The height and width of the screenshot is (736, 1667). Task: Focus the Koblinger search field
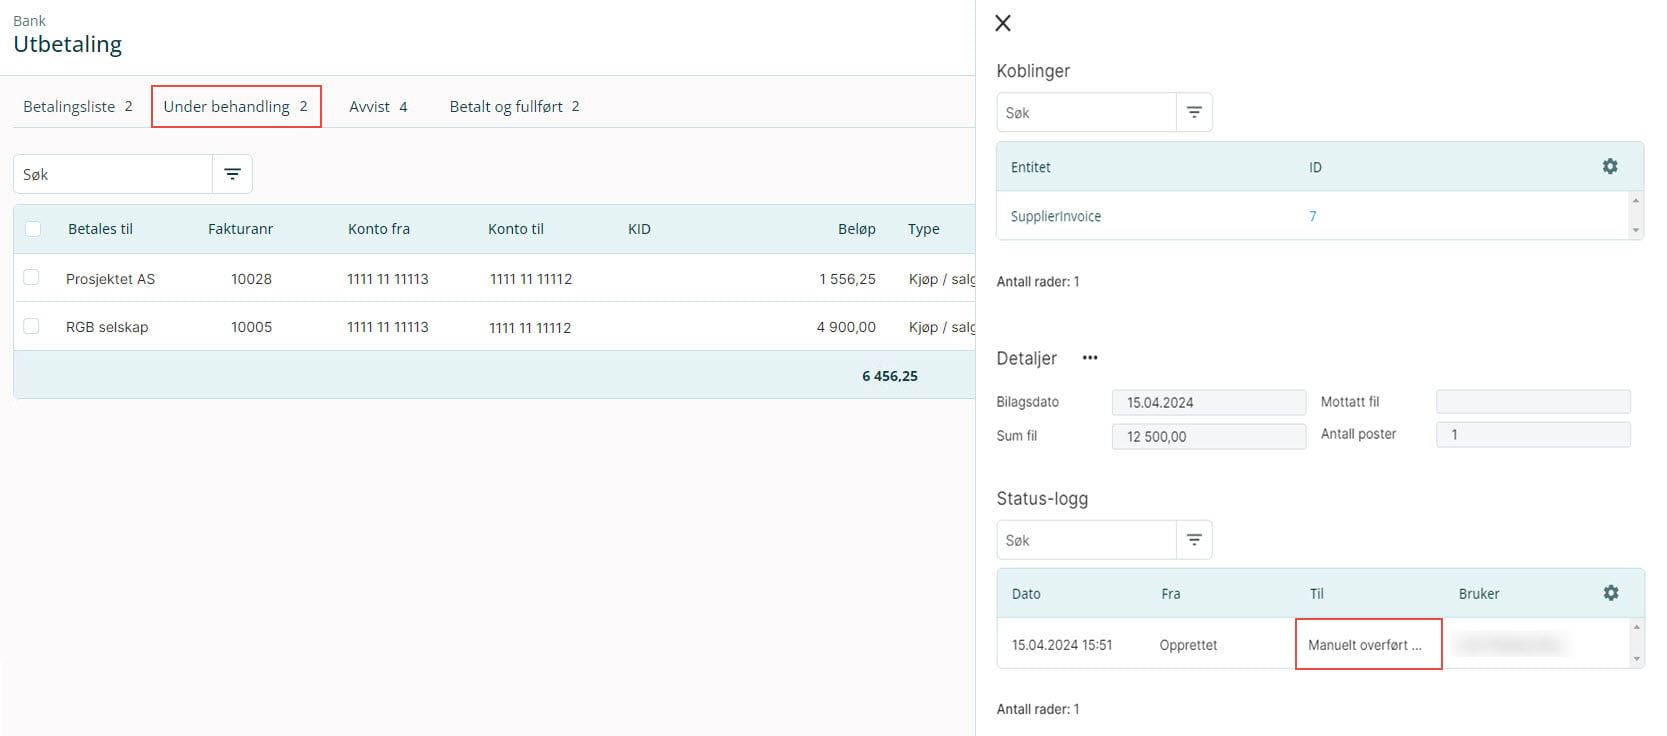click(x=1086, y=113)
